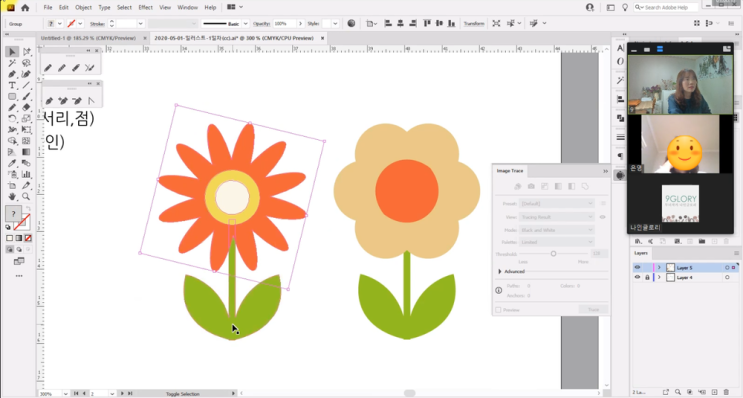Screen dimensions: 743x398
Task: Open the File menu
Action: coord(48,8)
